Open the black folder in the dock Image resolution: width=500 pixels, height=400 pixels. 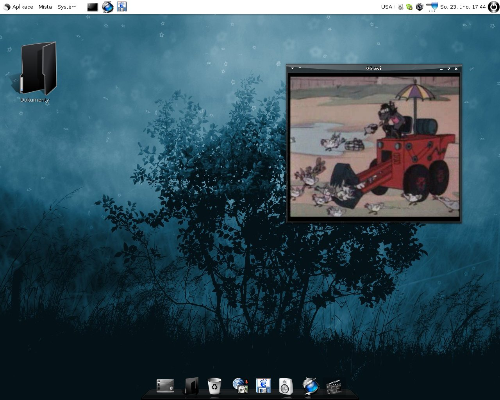[x=191, y=386]
